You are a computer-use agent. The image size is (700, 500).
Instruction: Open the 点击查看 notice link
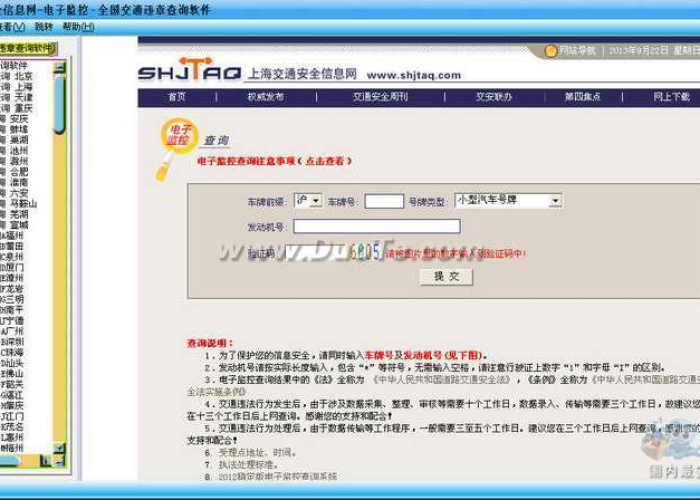325,161
